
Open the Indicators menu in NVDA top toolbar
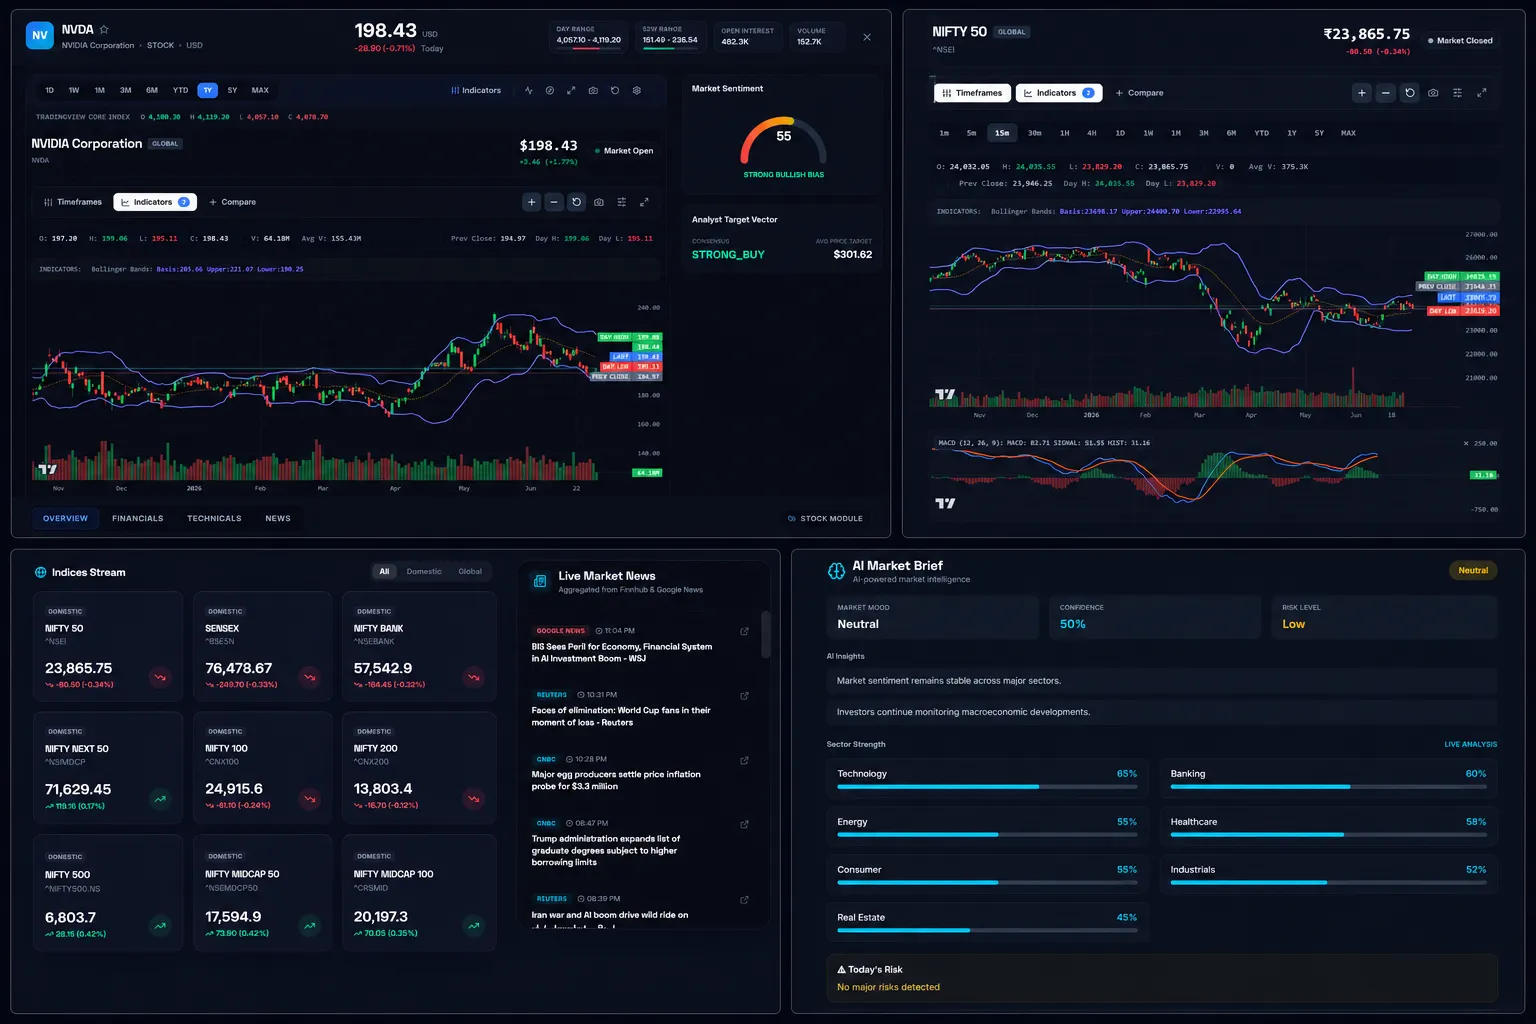(x=476, y=90)
